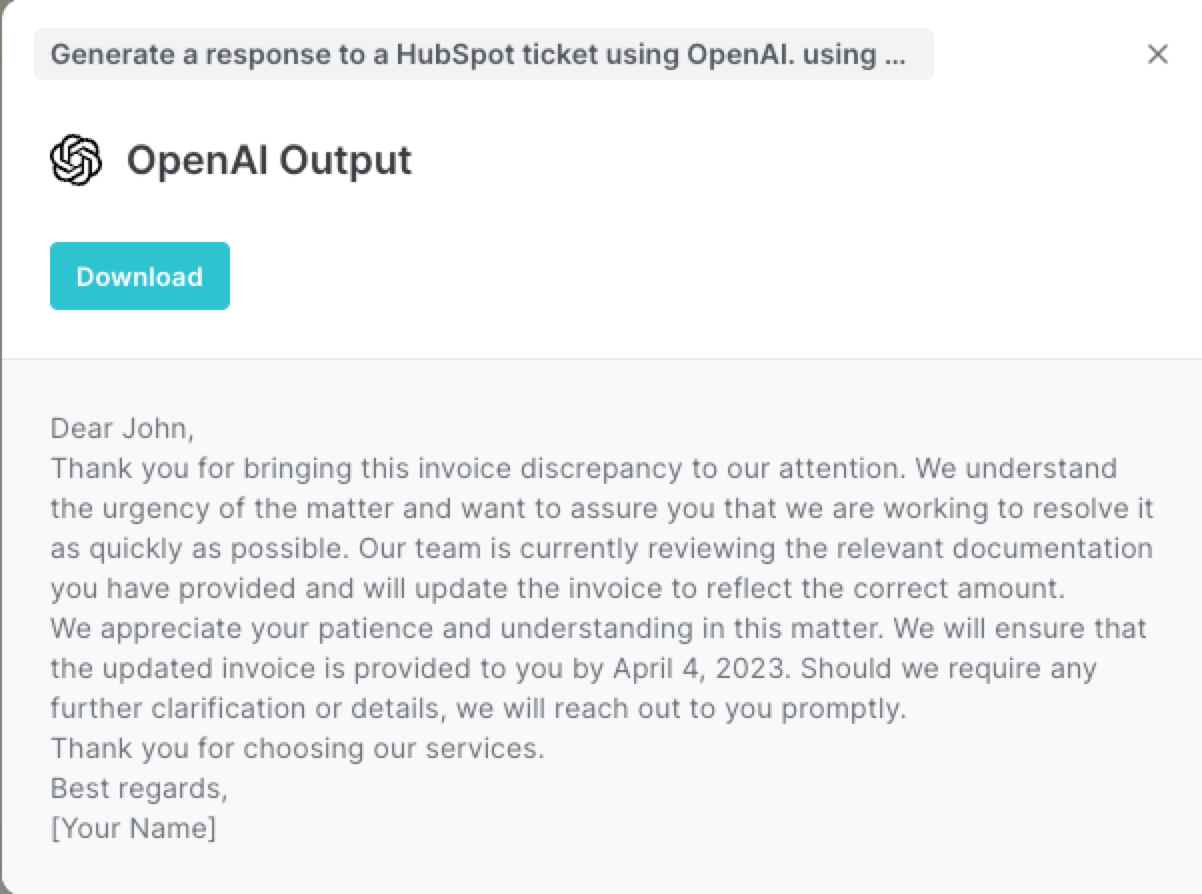
Task: Open the truncated task title pill
Action: (484, 54)
